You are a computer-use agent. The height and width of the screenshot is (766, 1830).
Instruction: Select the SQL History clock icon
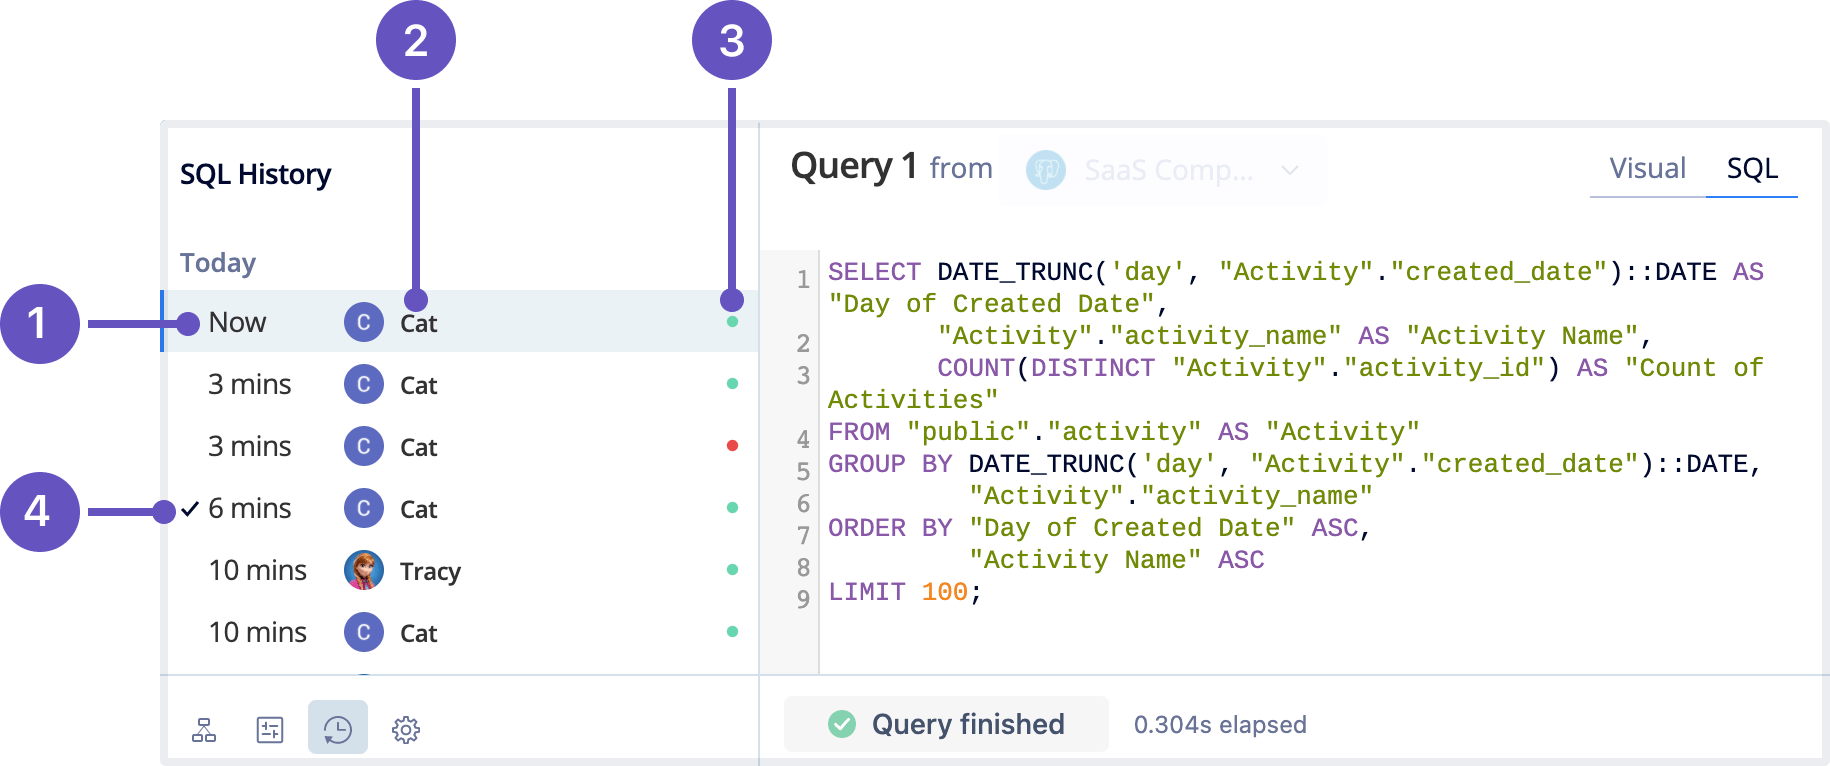337,730
